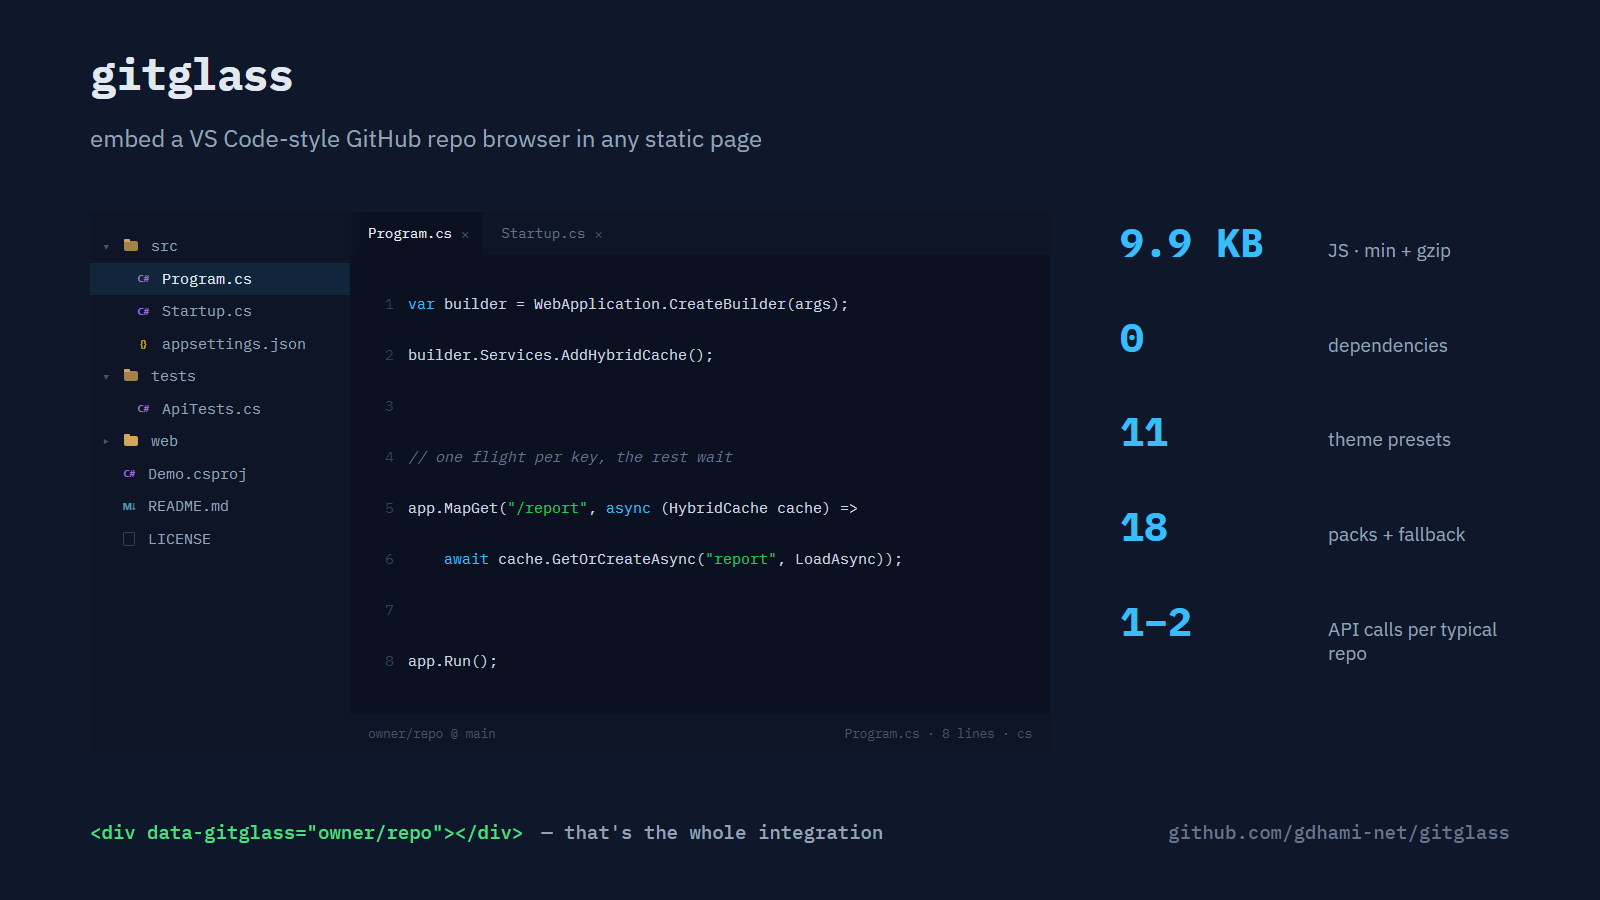Close the Startup.cs tab

pos(598,235)
